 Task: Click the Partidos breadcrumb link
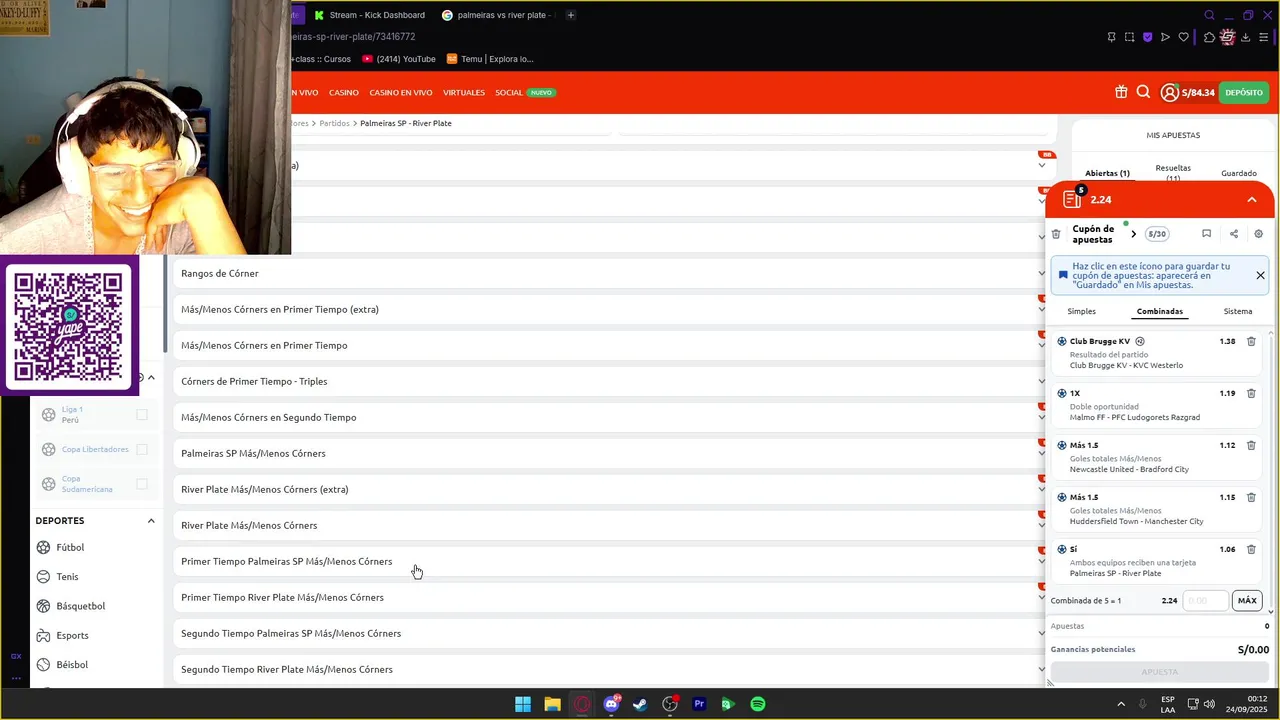[334, 123]
